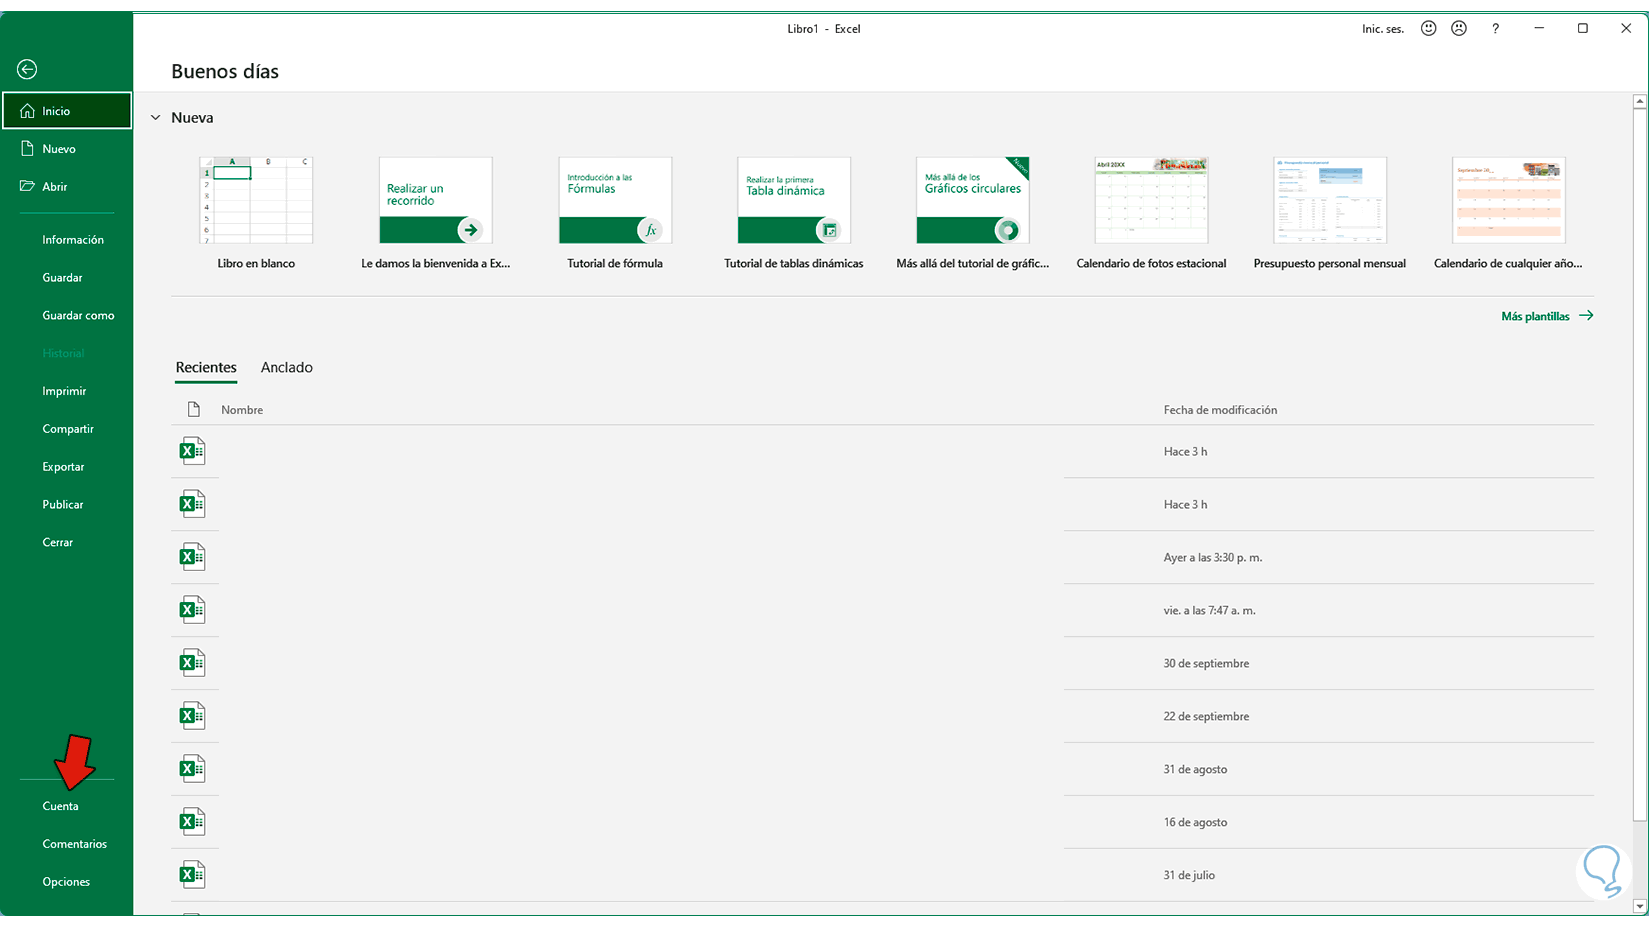The height and width of the screenshot is (928, 1649).
Task: Click the scrollbar down arrow
Action: point(1640,907)
